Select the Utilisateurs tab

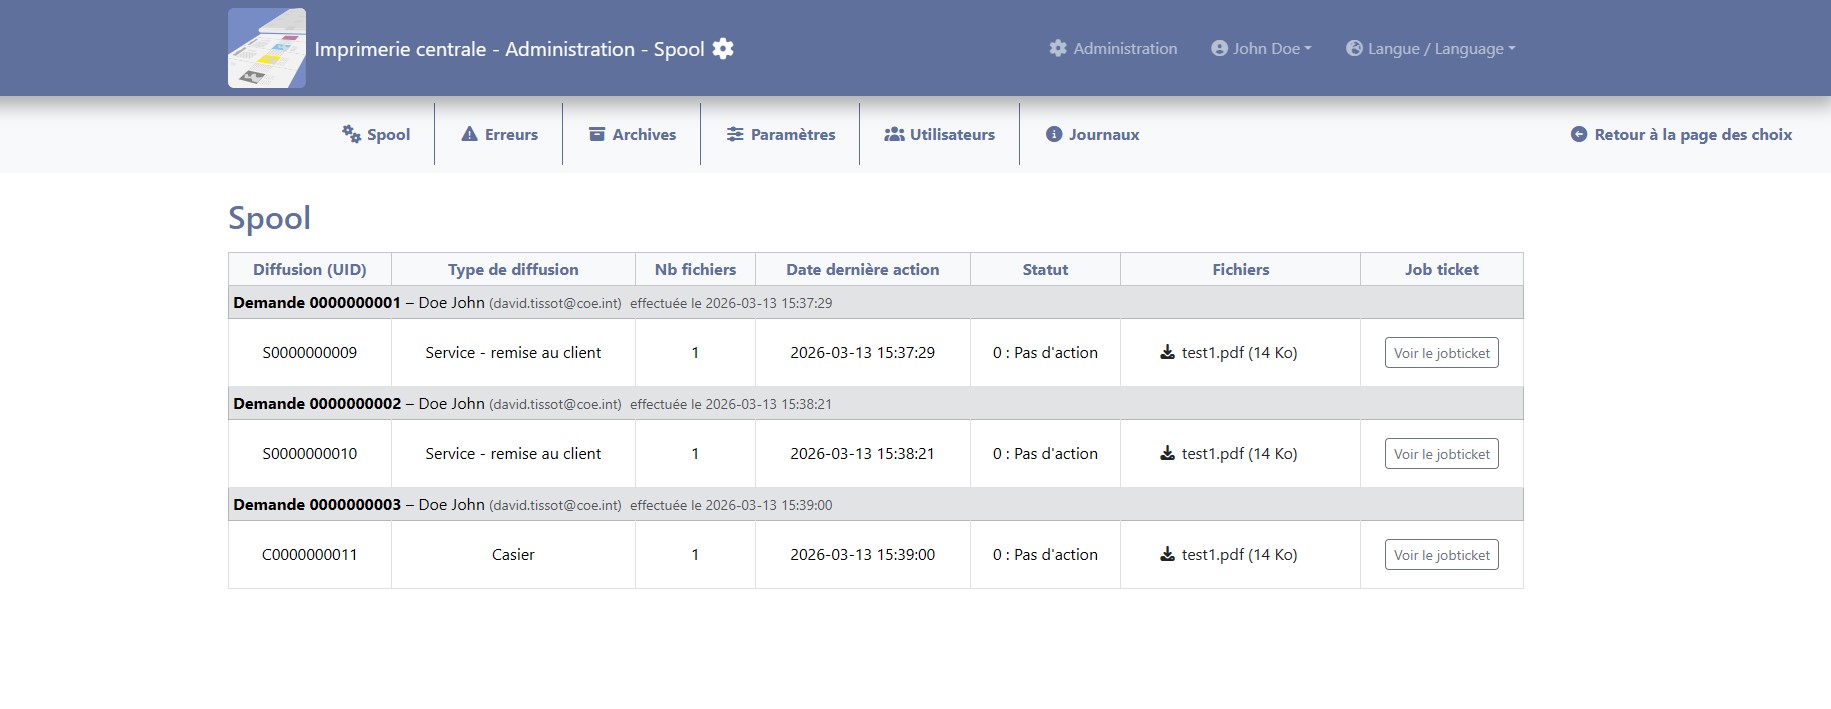[x=940, y=134]
